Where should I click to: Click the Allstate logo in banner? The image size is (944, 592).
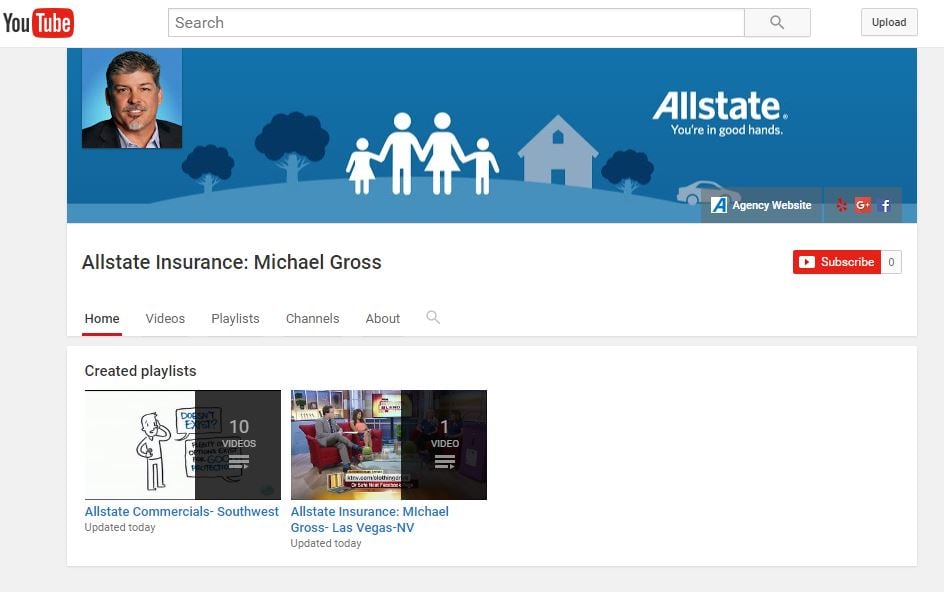720,113
